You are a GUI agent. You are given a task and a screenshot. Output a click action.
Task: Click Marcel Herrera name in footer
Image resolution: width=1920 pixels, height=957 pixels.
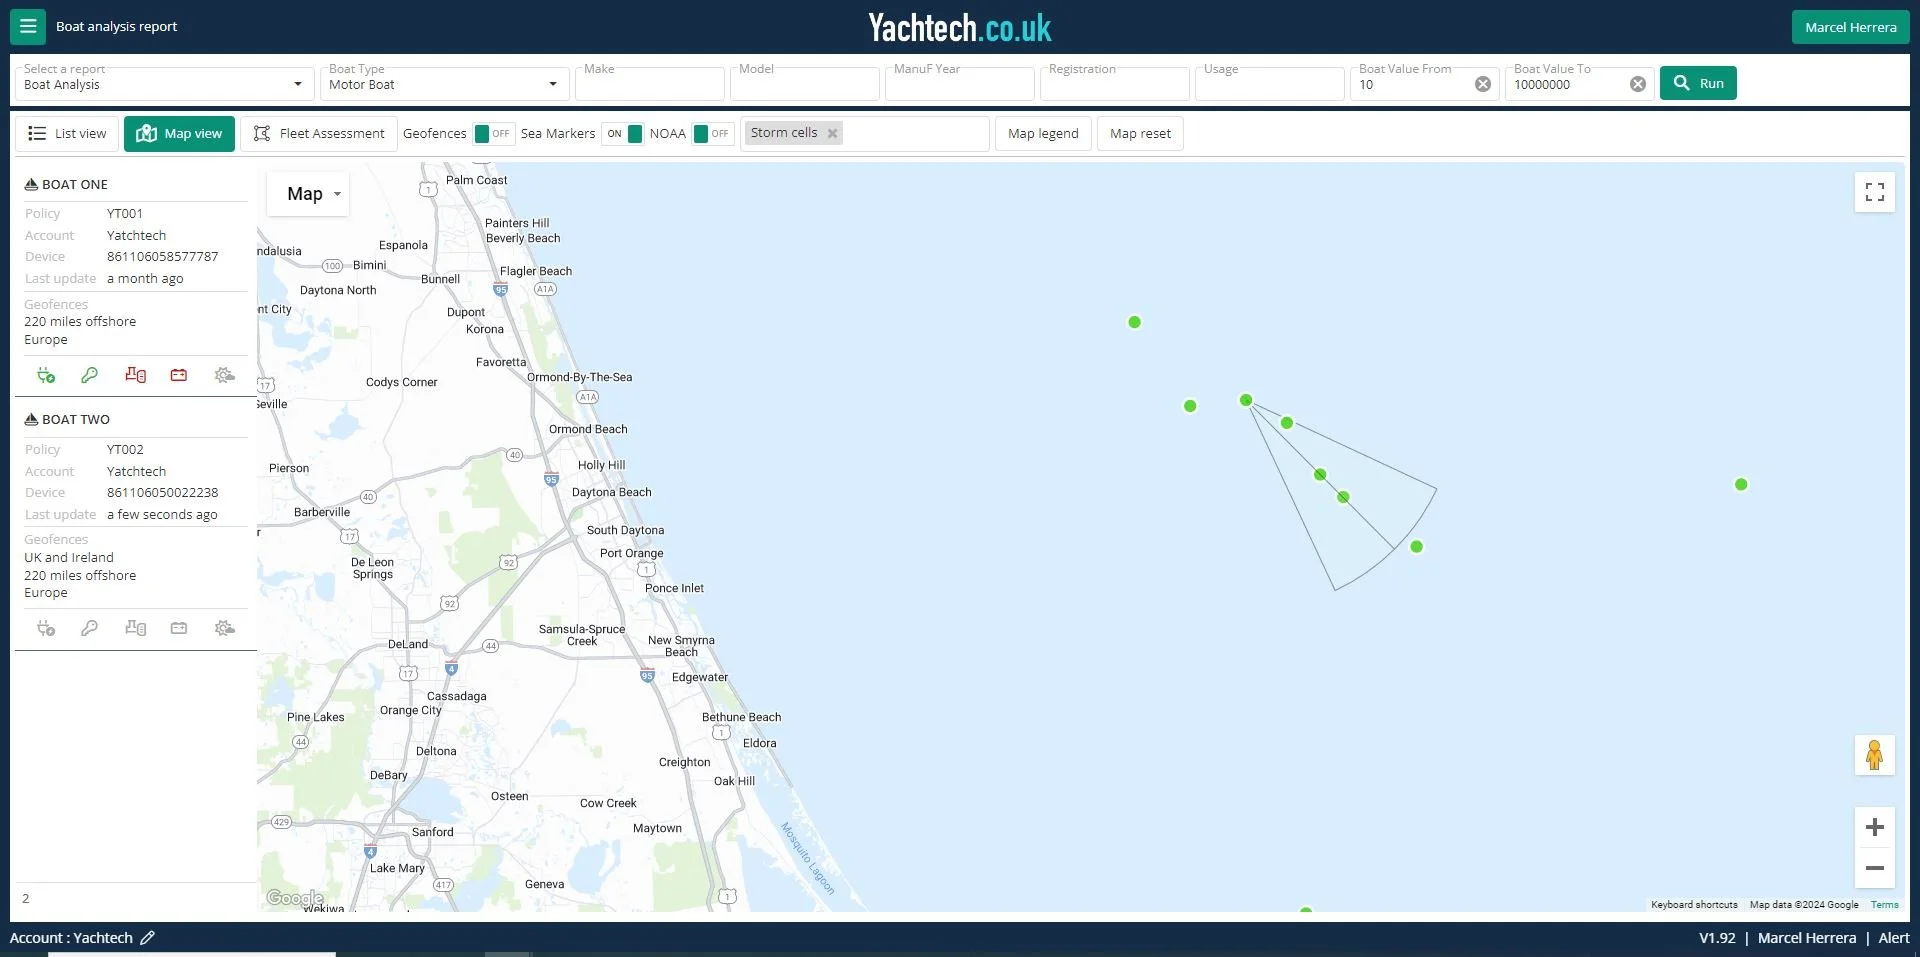(x=1807, y=938)
